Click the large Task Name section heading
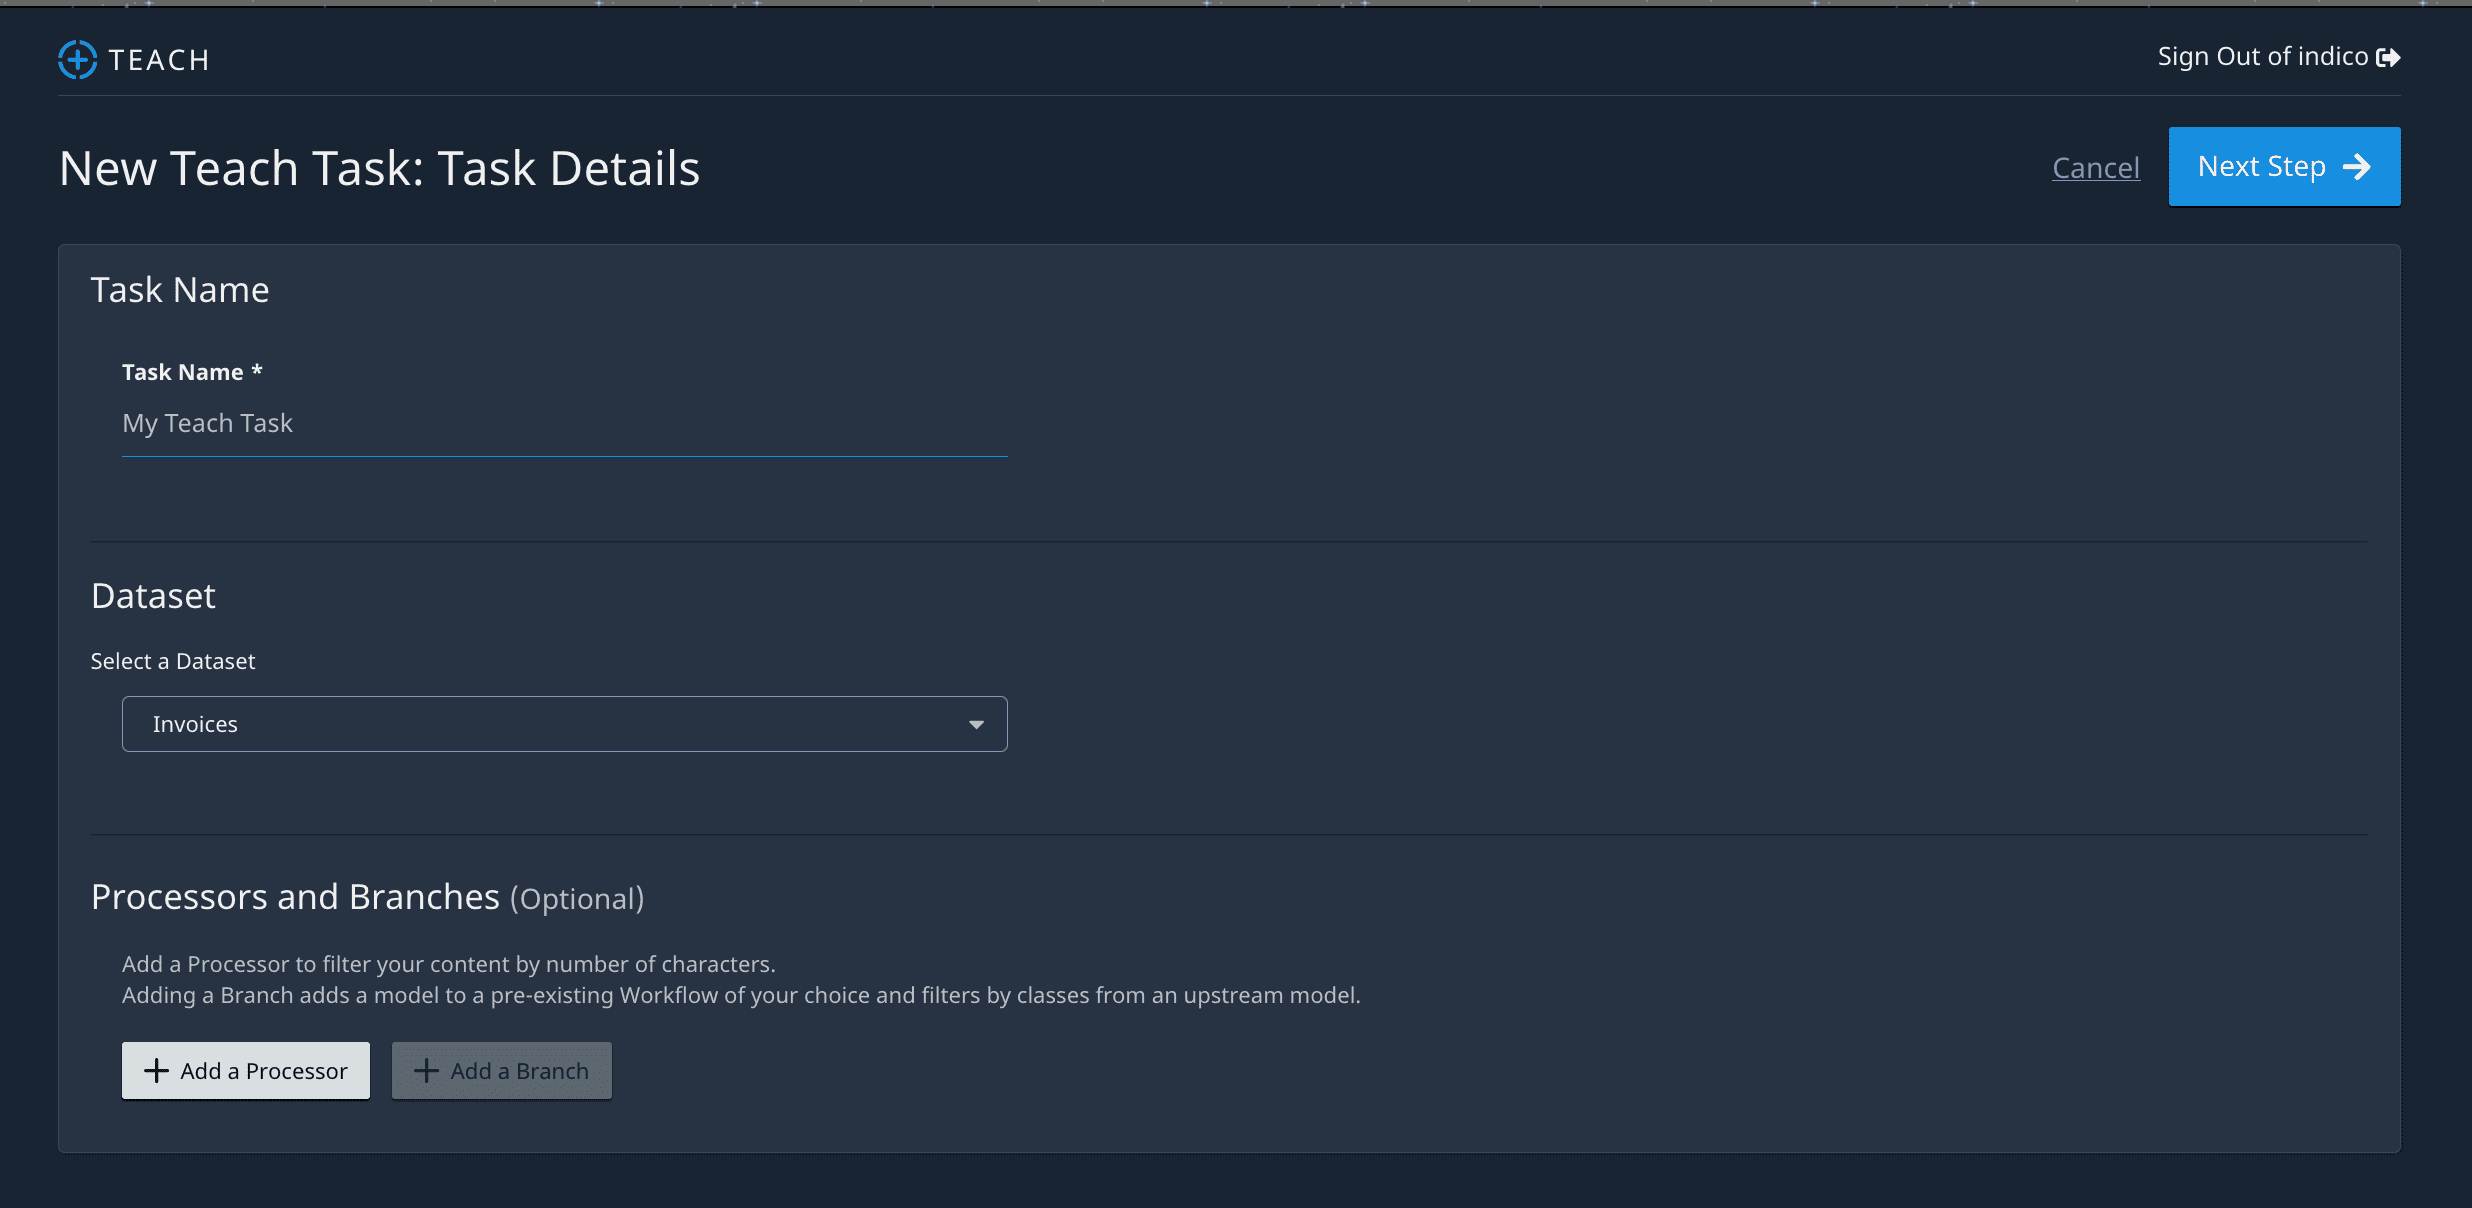 (x=180, y=290)
